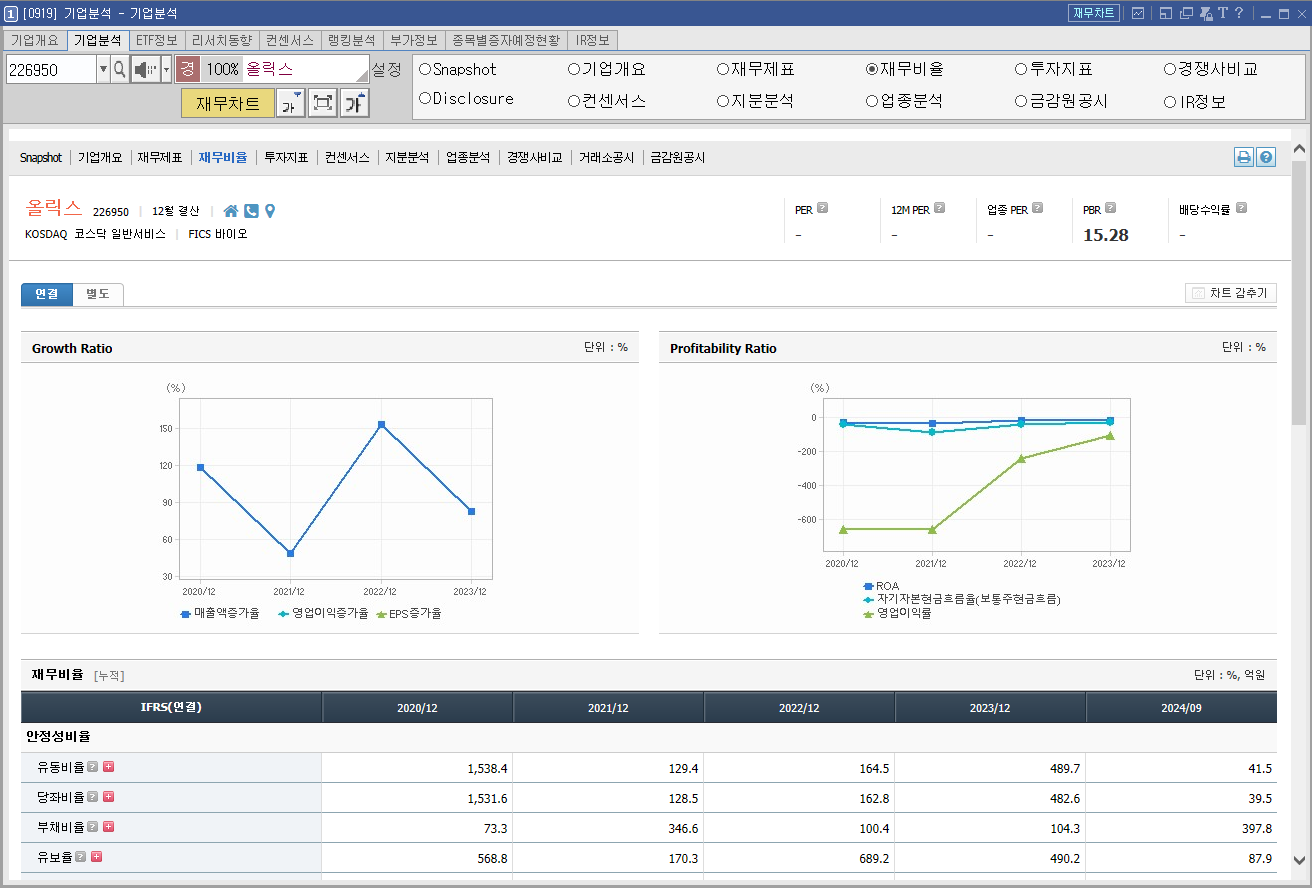Select the 지분분석 radio button
Image resolution: width=1312 pixels, height=888 pixels.
pos(723,101)
